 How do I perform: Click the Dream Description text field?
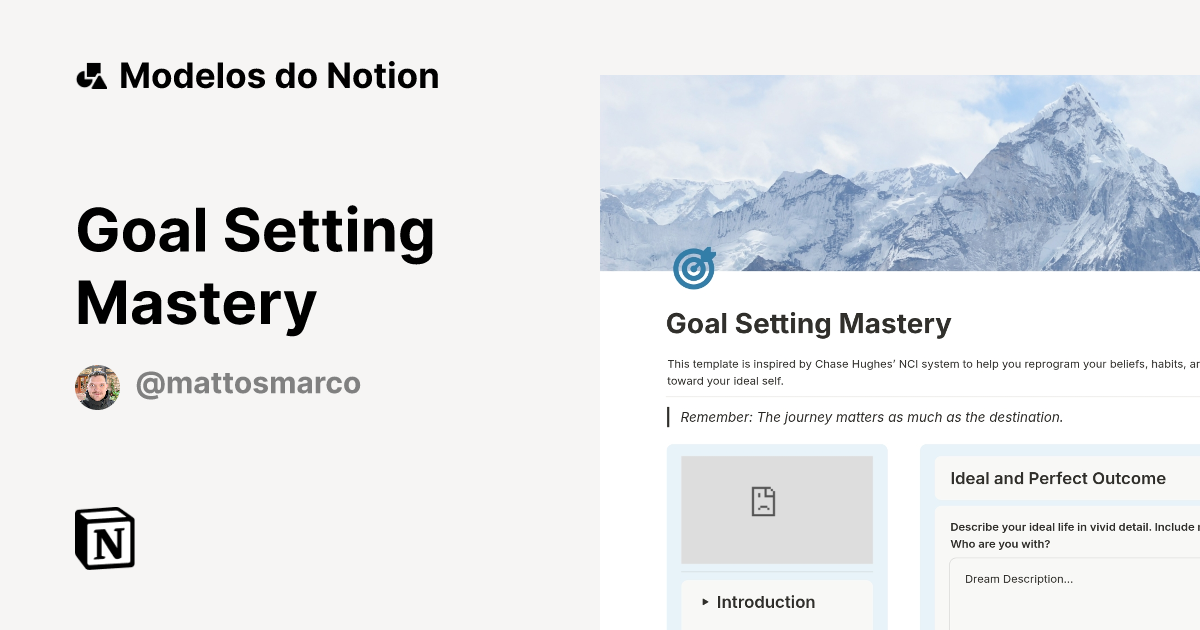pos(1018,579)
